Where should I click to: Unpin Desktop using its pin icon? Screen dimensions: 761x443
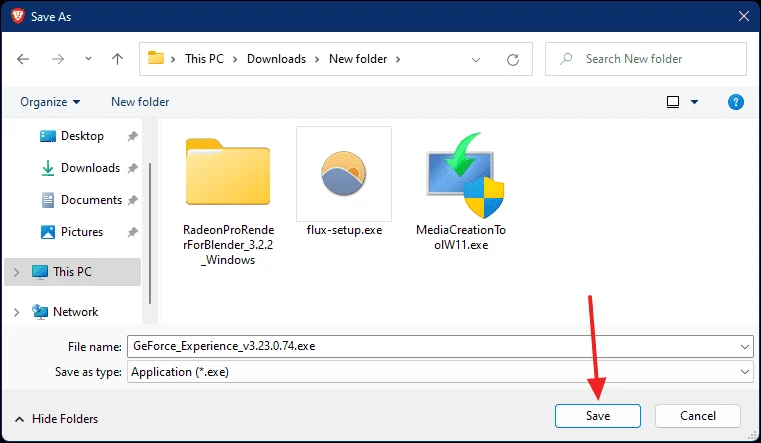132,136
